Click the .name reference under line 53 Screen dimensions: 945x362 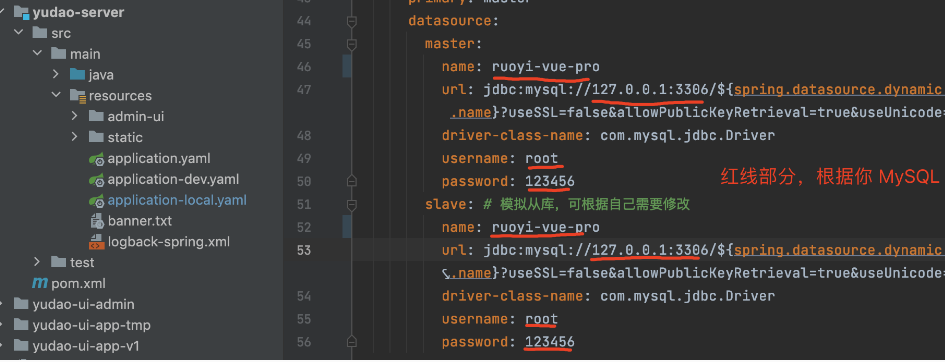[x=471, y=273]
